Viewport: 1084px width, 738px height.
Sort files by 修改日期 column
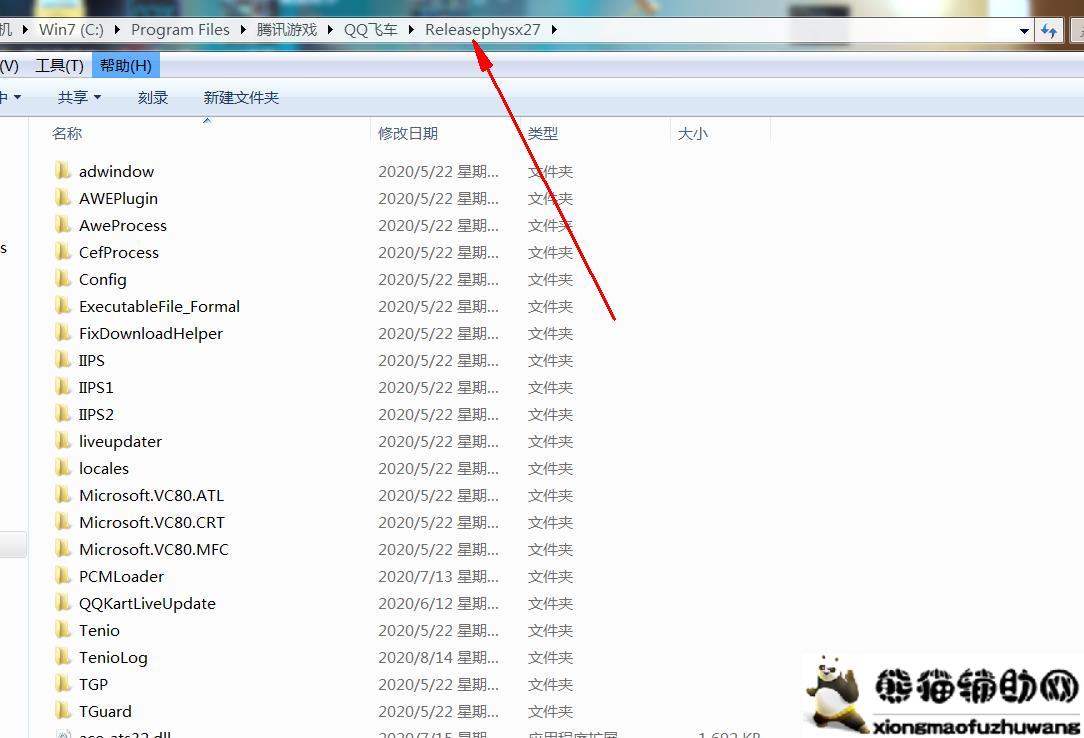click(x=408, y=133)
